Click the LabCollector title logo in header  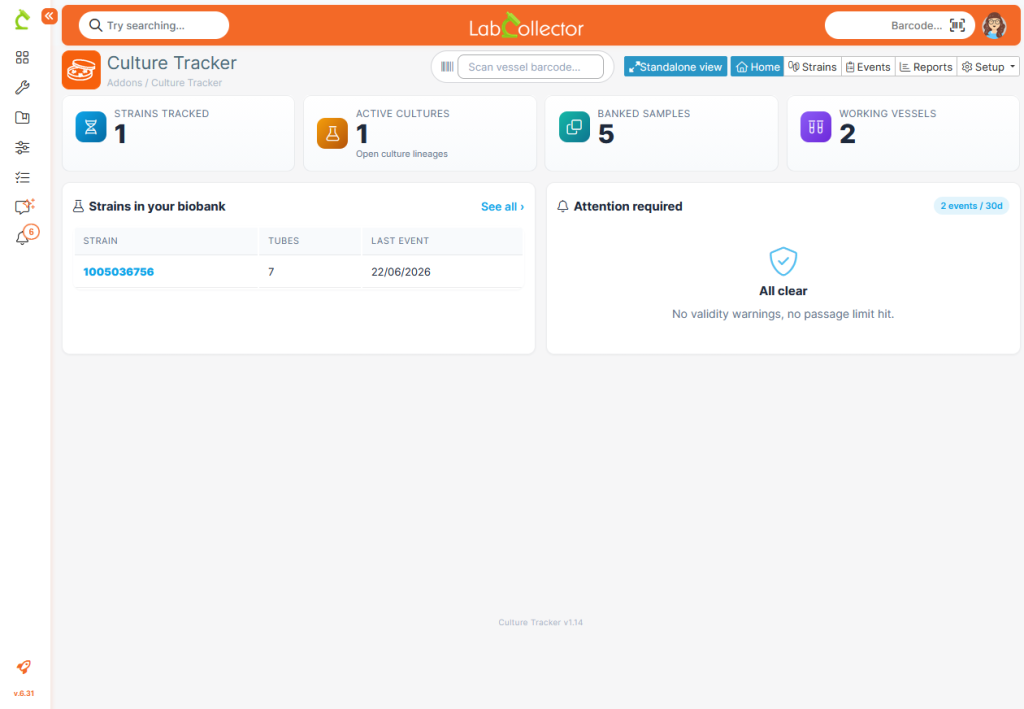click(526, 26)
